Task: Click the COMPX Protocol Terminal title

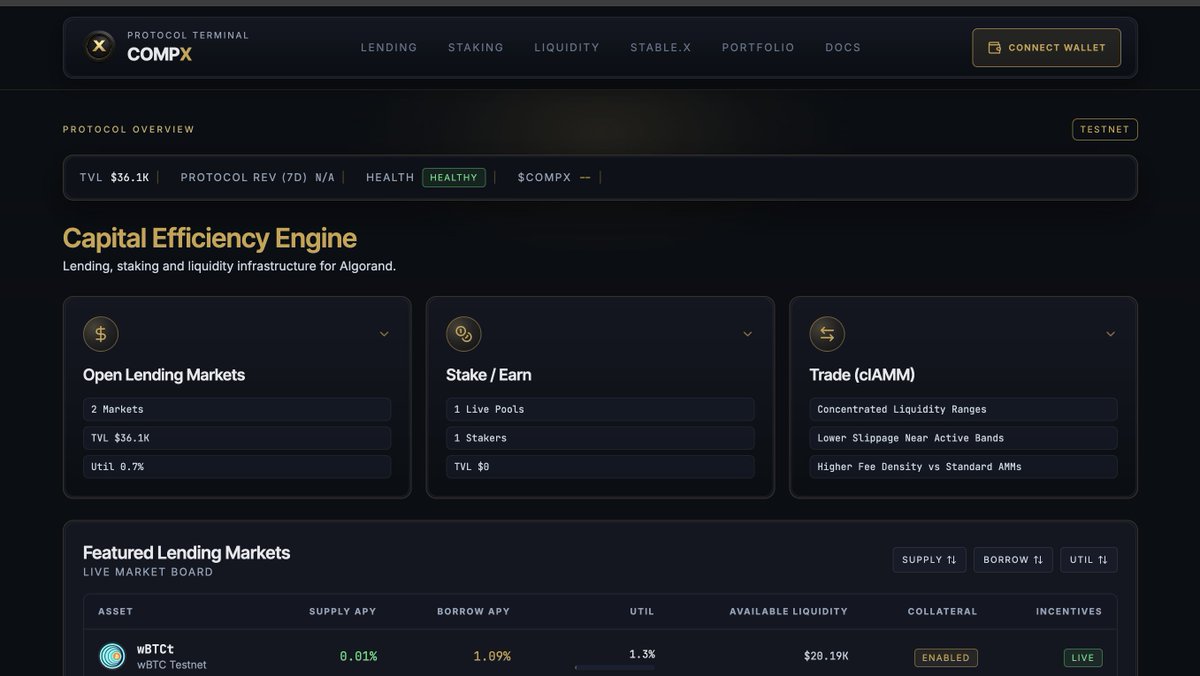Action: click(x=188, y=46)
